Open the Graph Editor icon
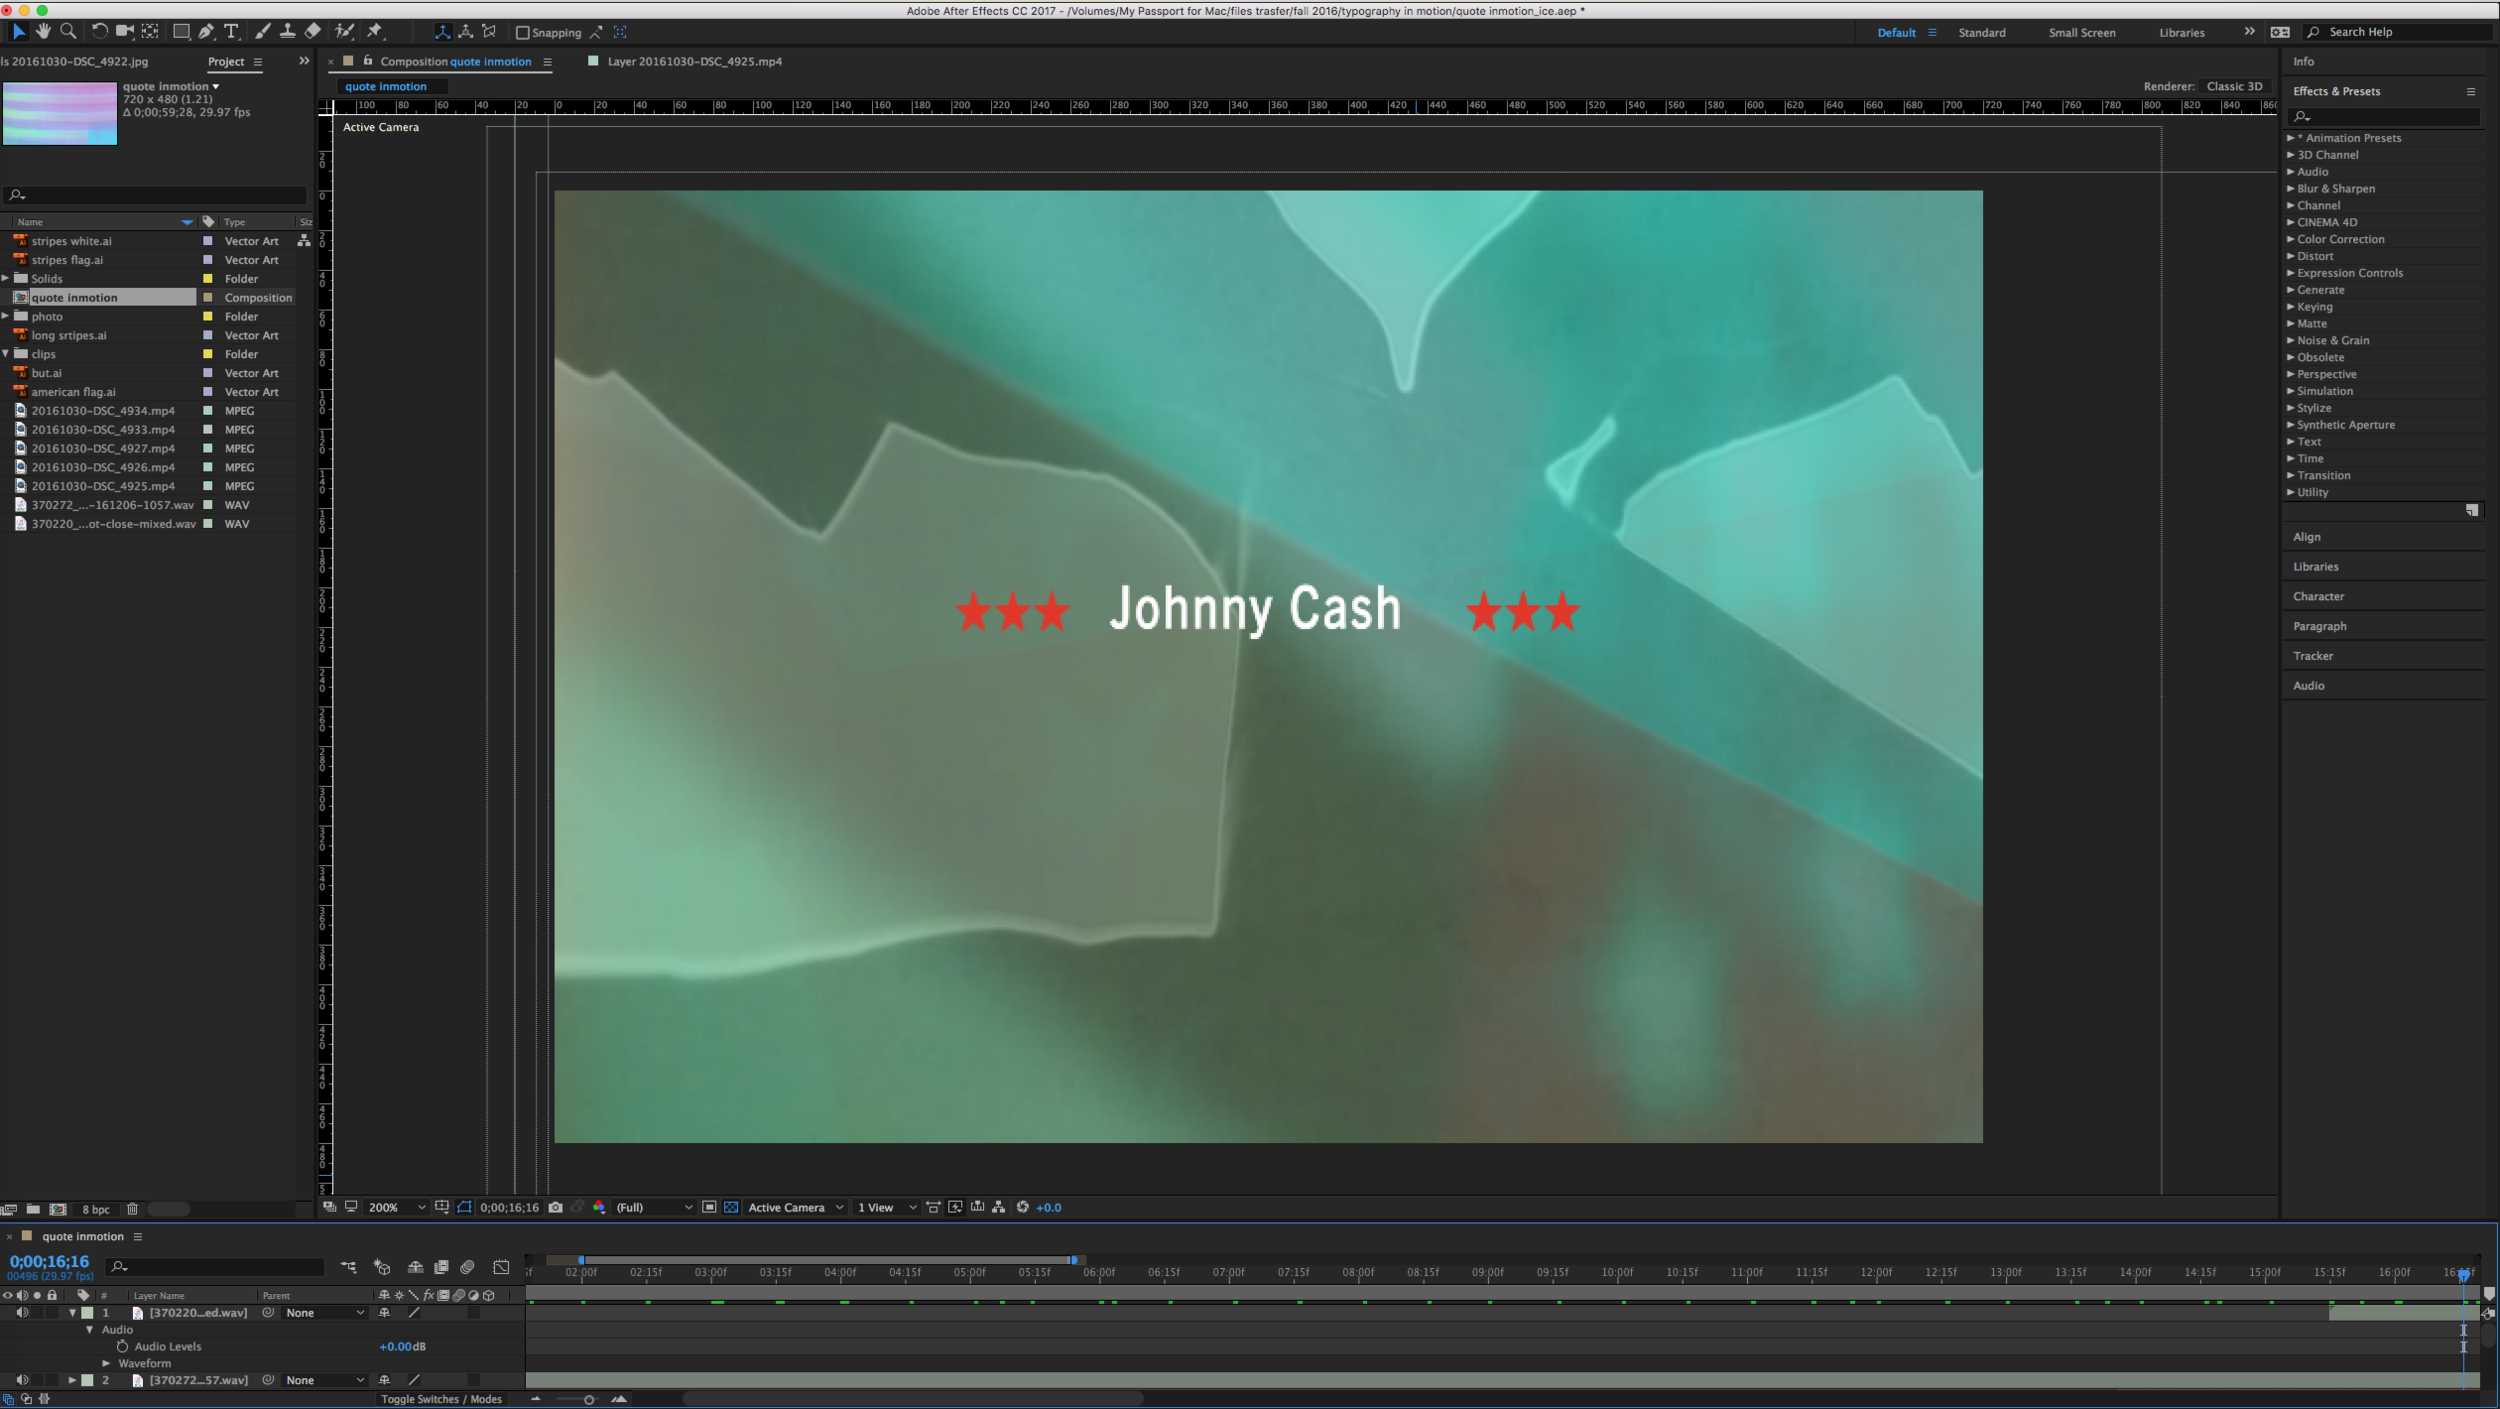This screenshot has width=2500, height=1409. 501,1267
